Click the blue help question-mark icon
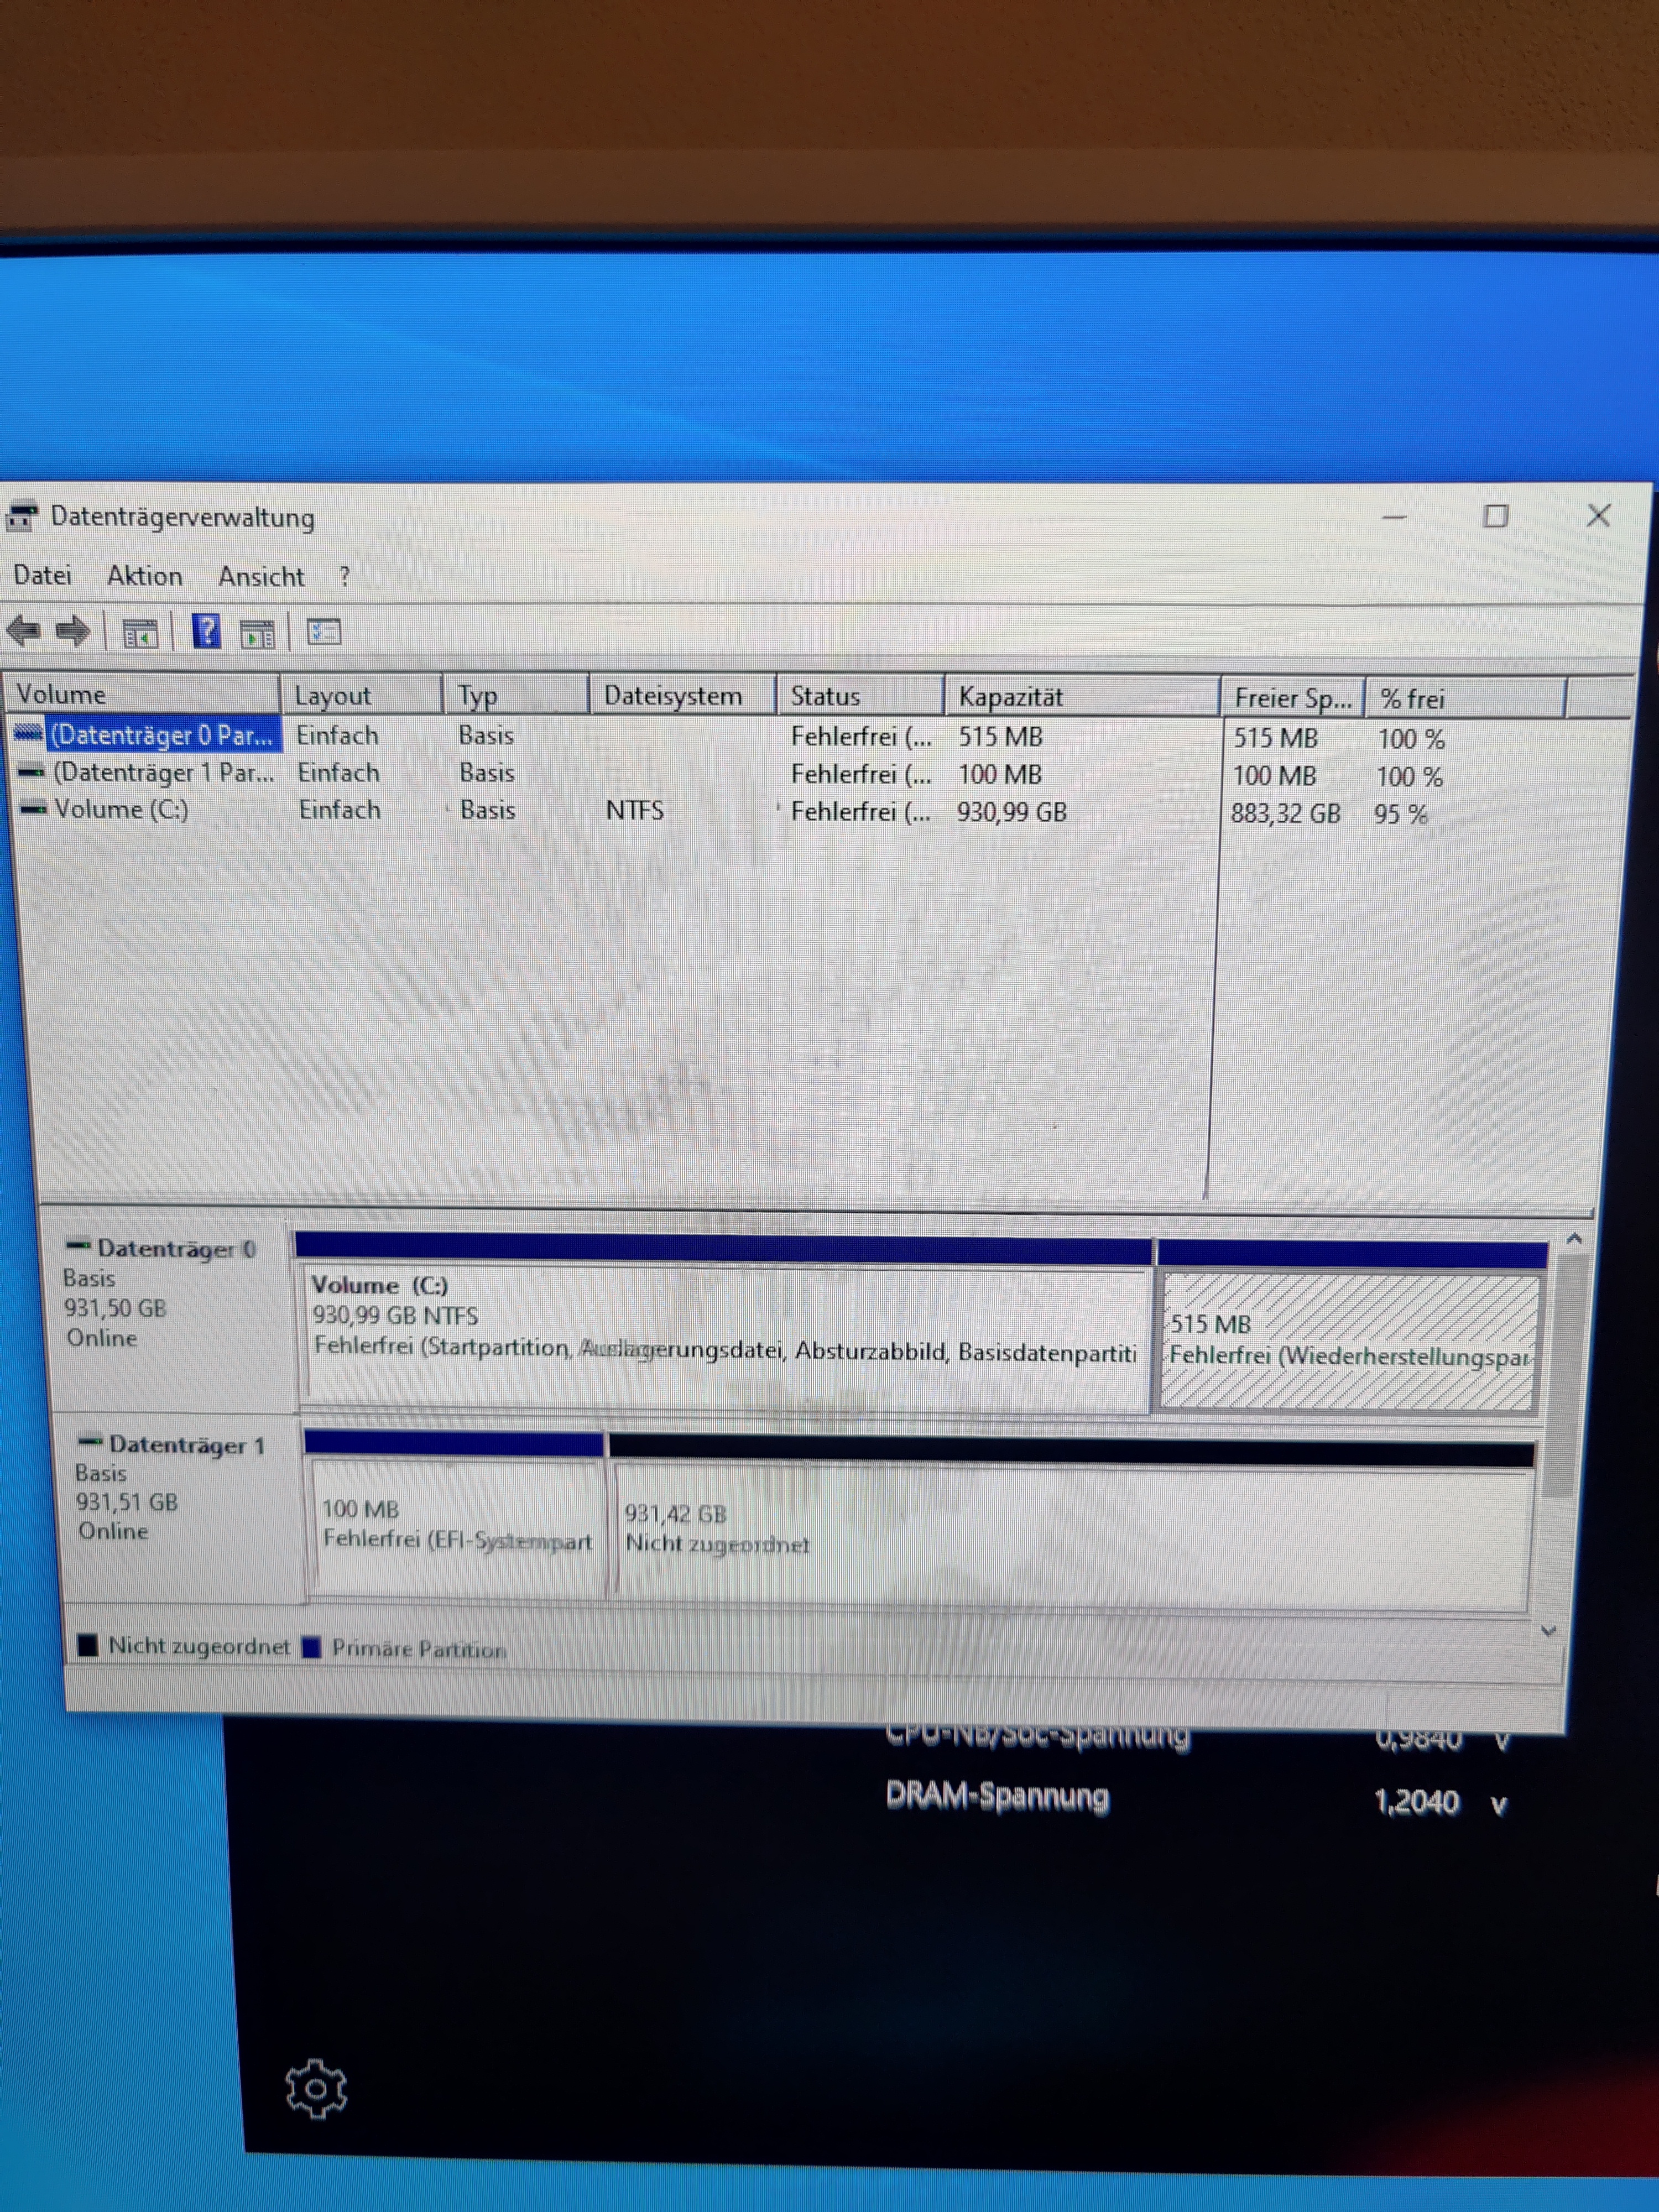Viewport: 1659px width, 2212px height. [x=206, y=631]
